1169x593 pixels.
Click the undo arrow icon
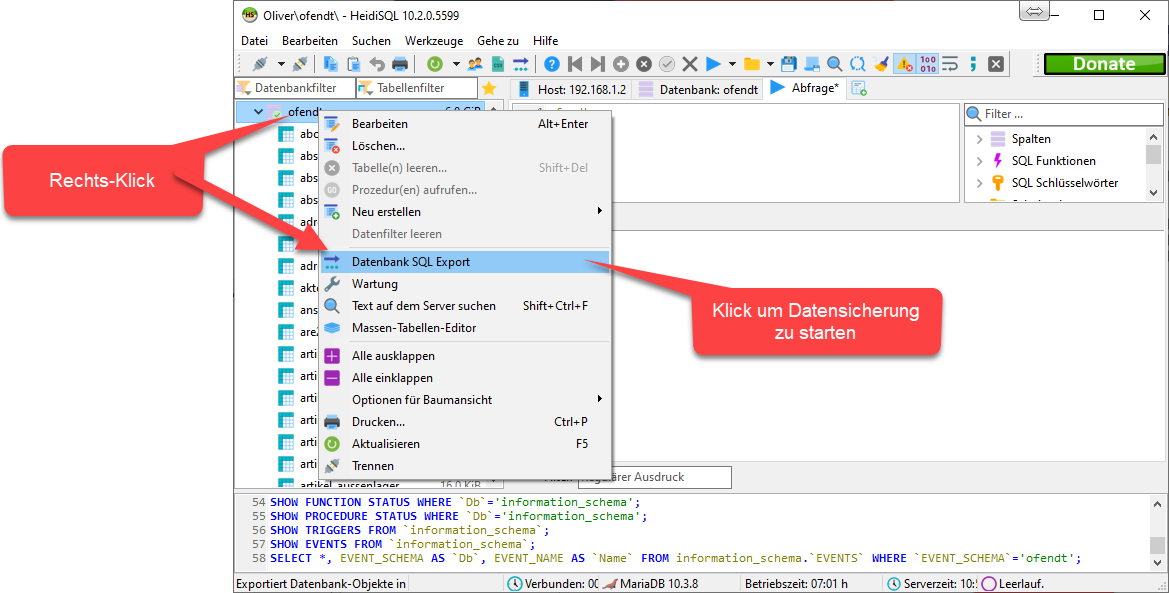click(x=377, y=64)
